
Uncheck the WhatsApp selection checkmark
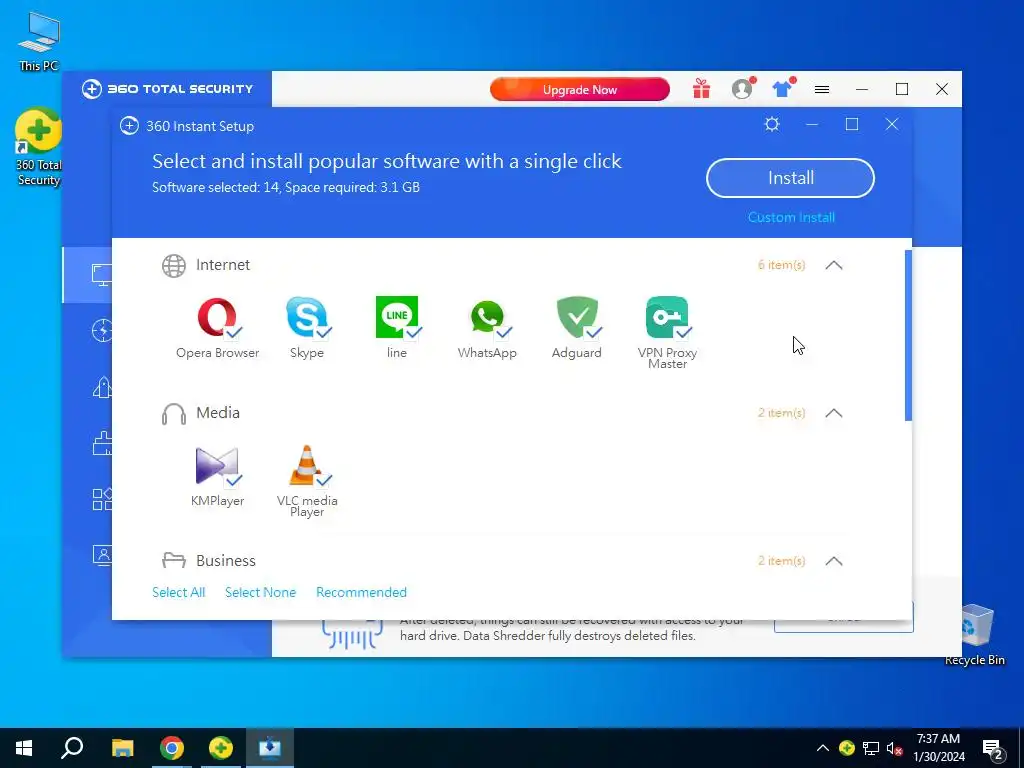point(504,332)
